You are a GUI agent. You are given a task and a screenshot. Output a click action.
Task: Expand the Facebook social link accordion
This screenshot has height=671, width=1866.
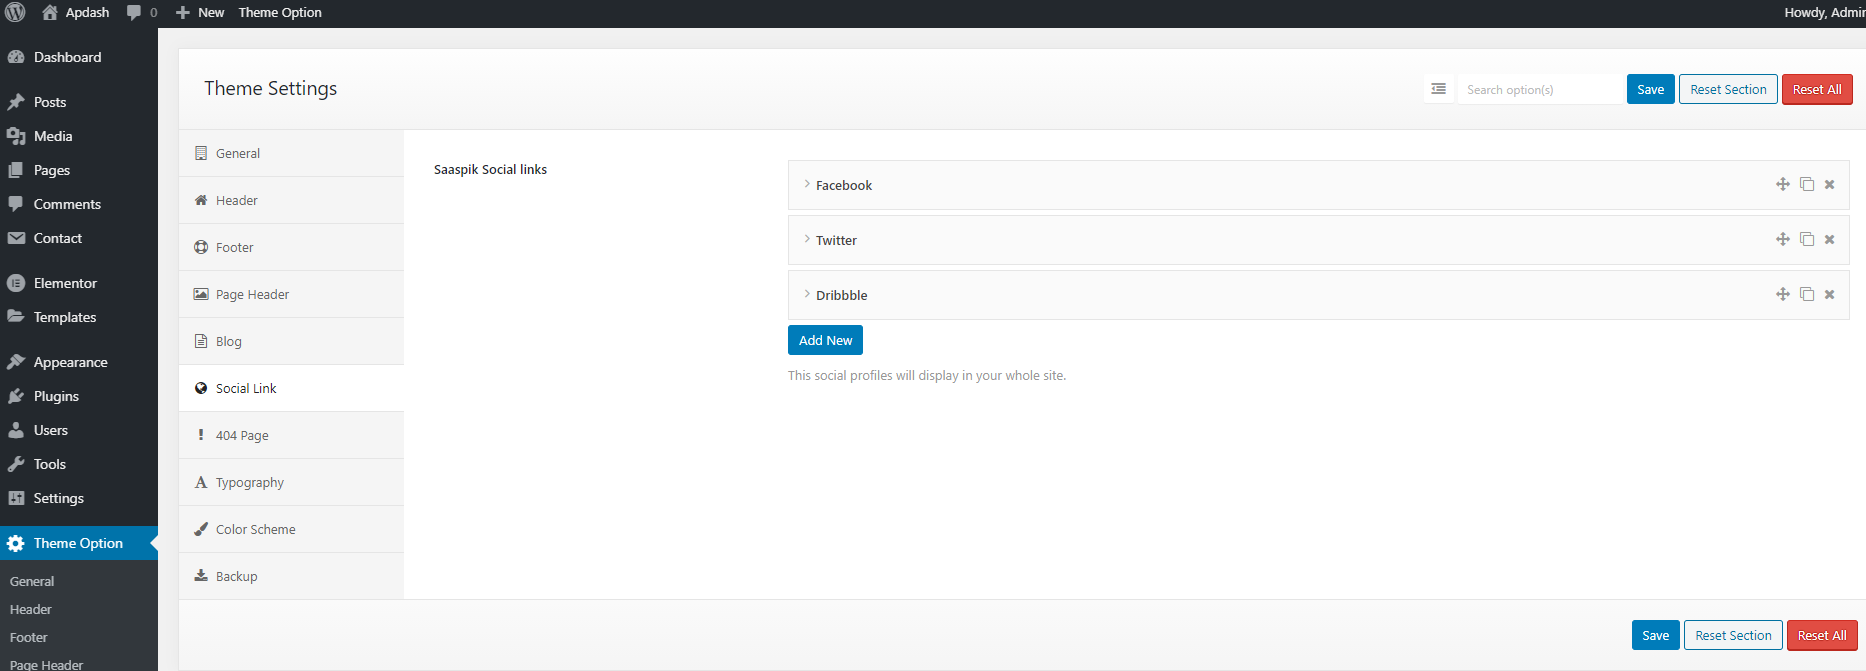pyautogui.click(x=844, y=185)
